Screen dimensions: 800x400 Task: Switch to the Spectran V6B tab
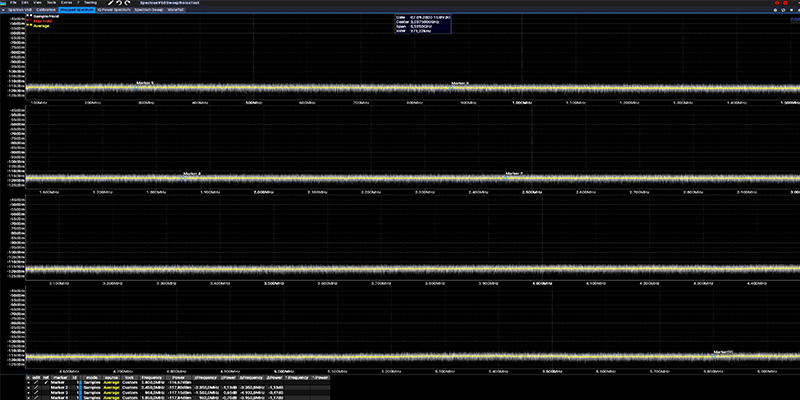pyautogui.click(x=20, y=10)
